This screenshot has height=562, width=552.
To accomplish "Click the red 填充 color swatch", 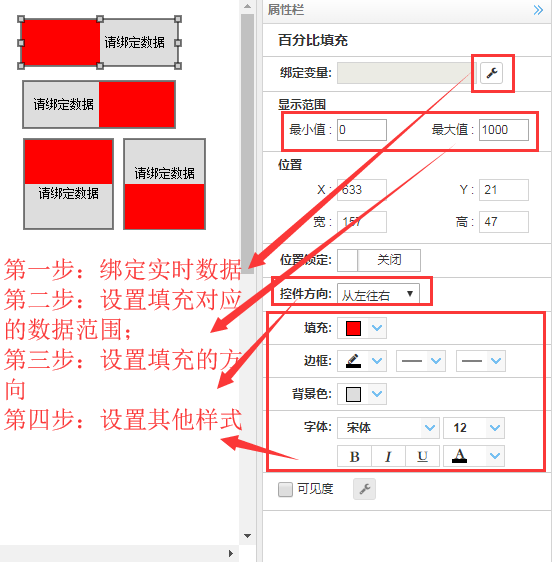I will point(353,328).
